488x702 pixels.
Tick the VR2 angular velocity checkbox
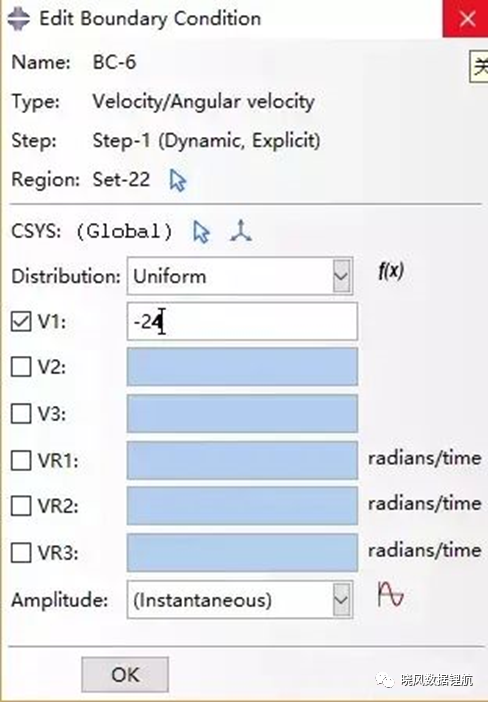pos(21,506)
